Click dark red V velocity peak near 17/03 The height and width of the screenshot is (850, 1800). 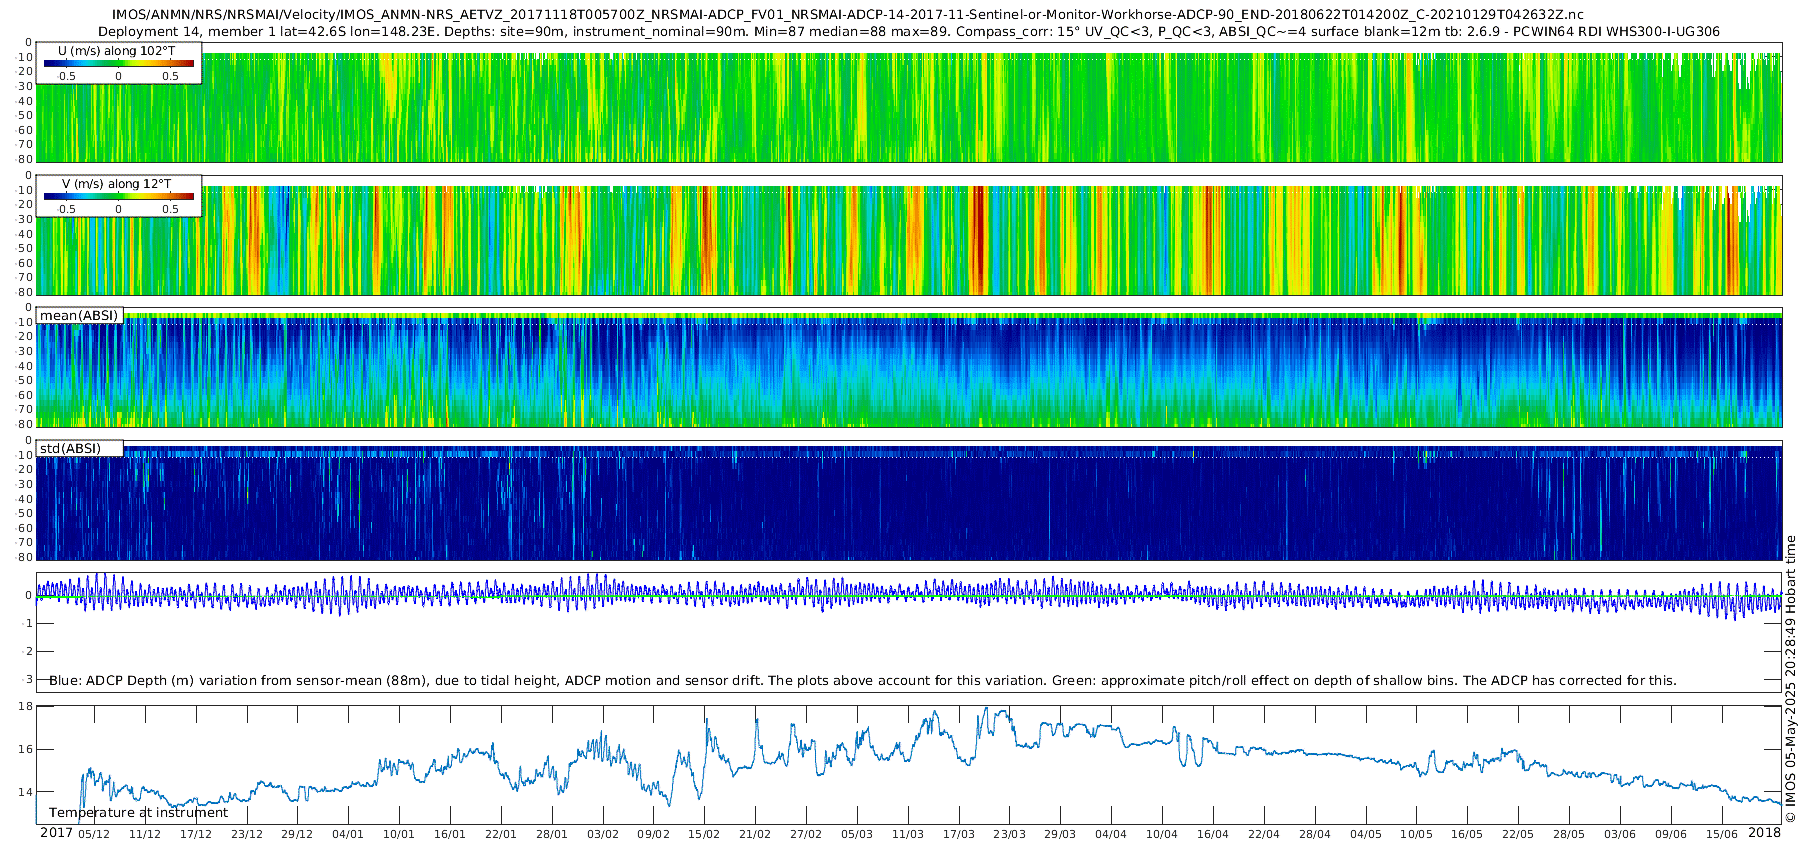tap(978, 240)
